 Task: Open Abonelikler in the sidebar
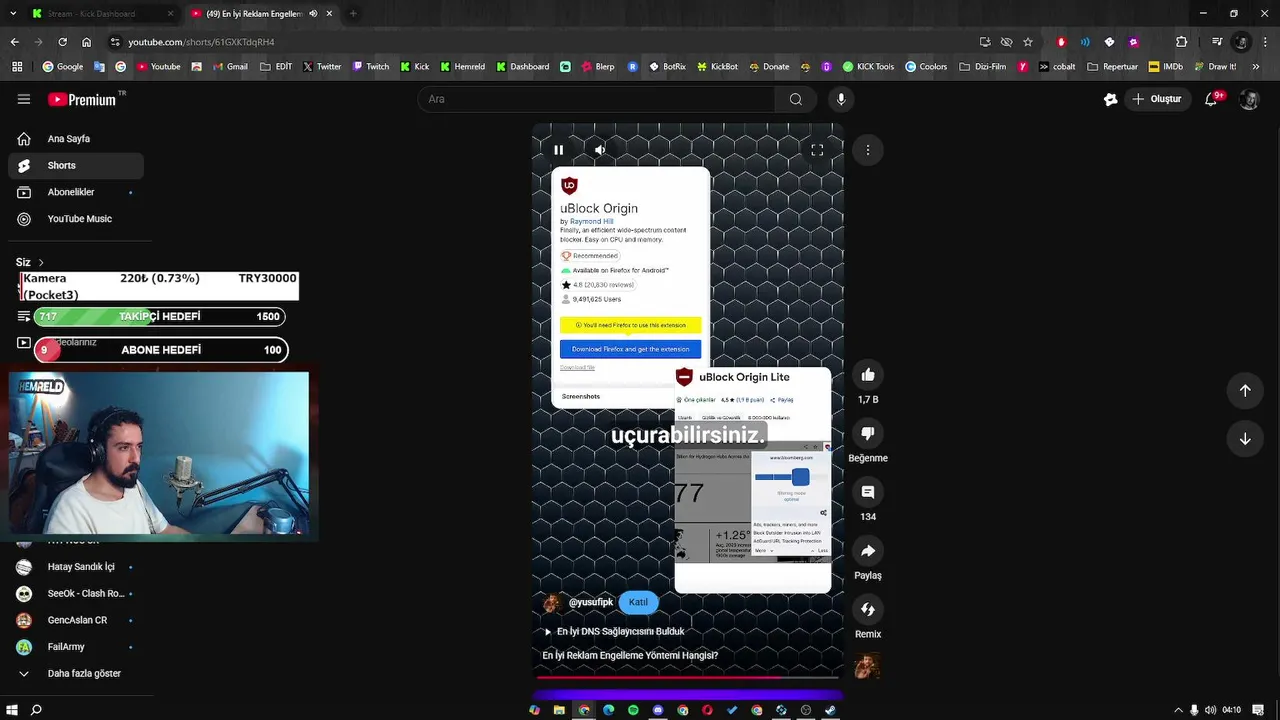(76, 192)
